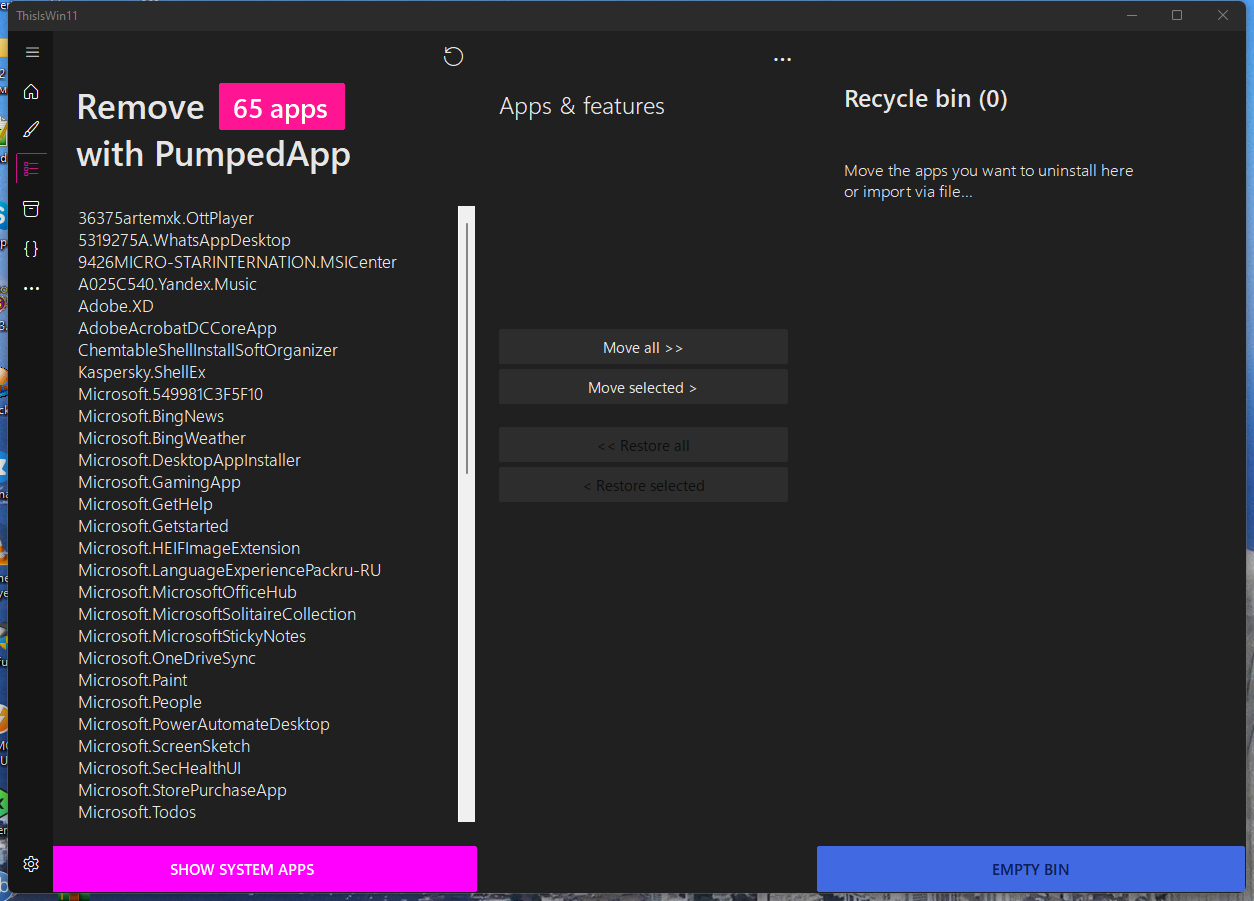Select Microsoft.MicrosoftOfficeHub entry
The height and width of the screenshot is (901, 1254).
click(x=187, y=592)
